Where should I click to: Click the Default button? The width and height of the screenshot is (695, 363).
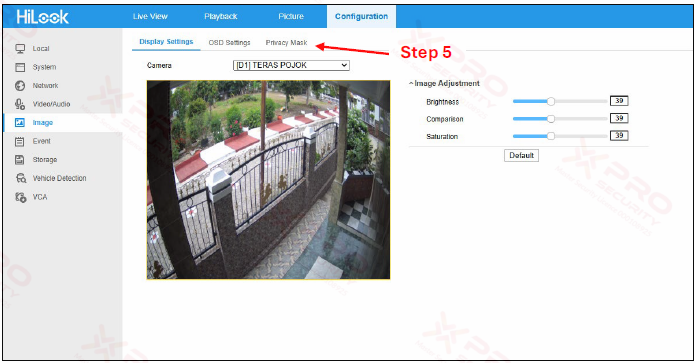(521, 155)
